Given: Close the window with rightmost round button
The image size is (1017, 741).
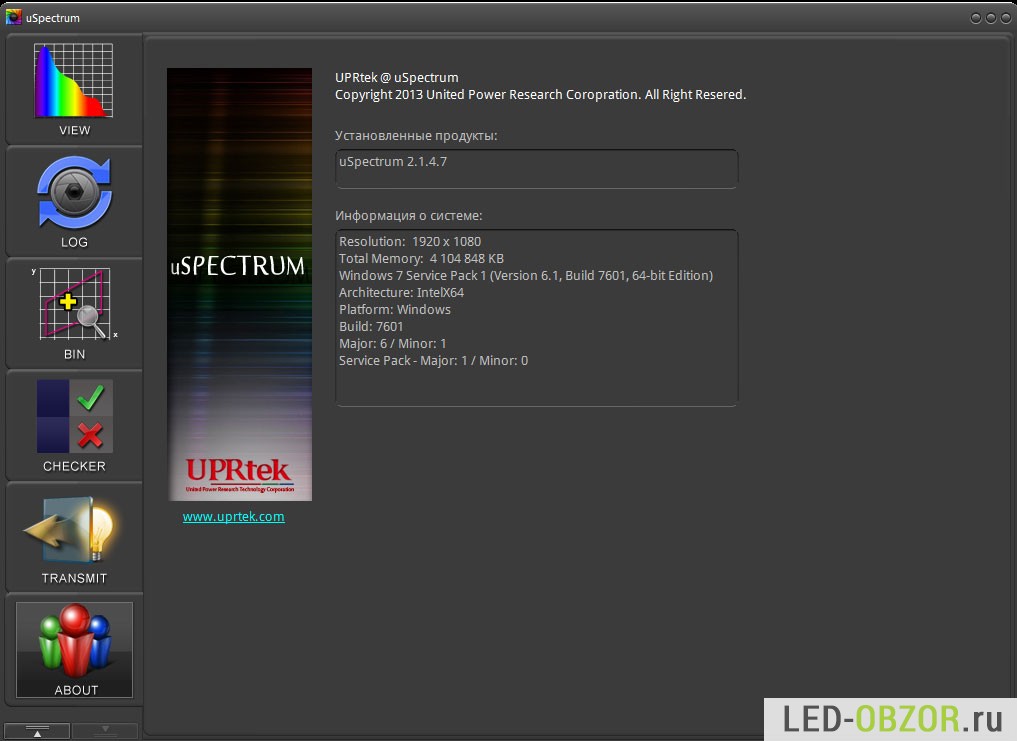Looking at the screenshot, I should [1005, 17].
